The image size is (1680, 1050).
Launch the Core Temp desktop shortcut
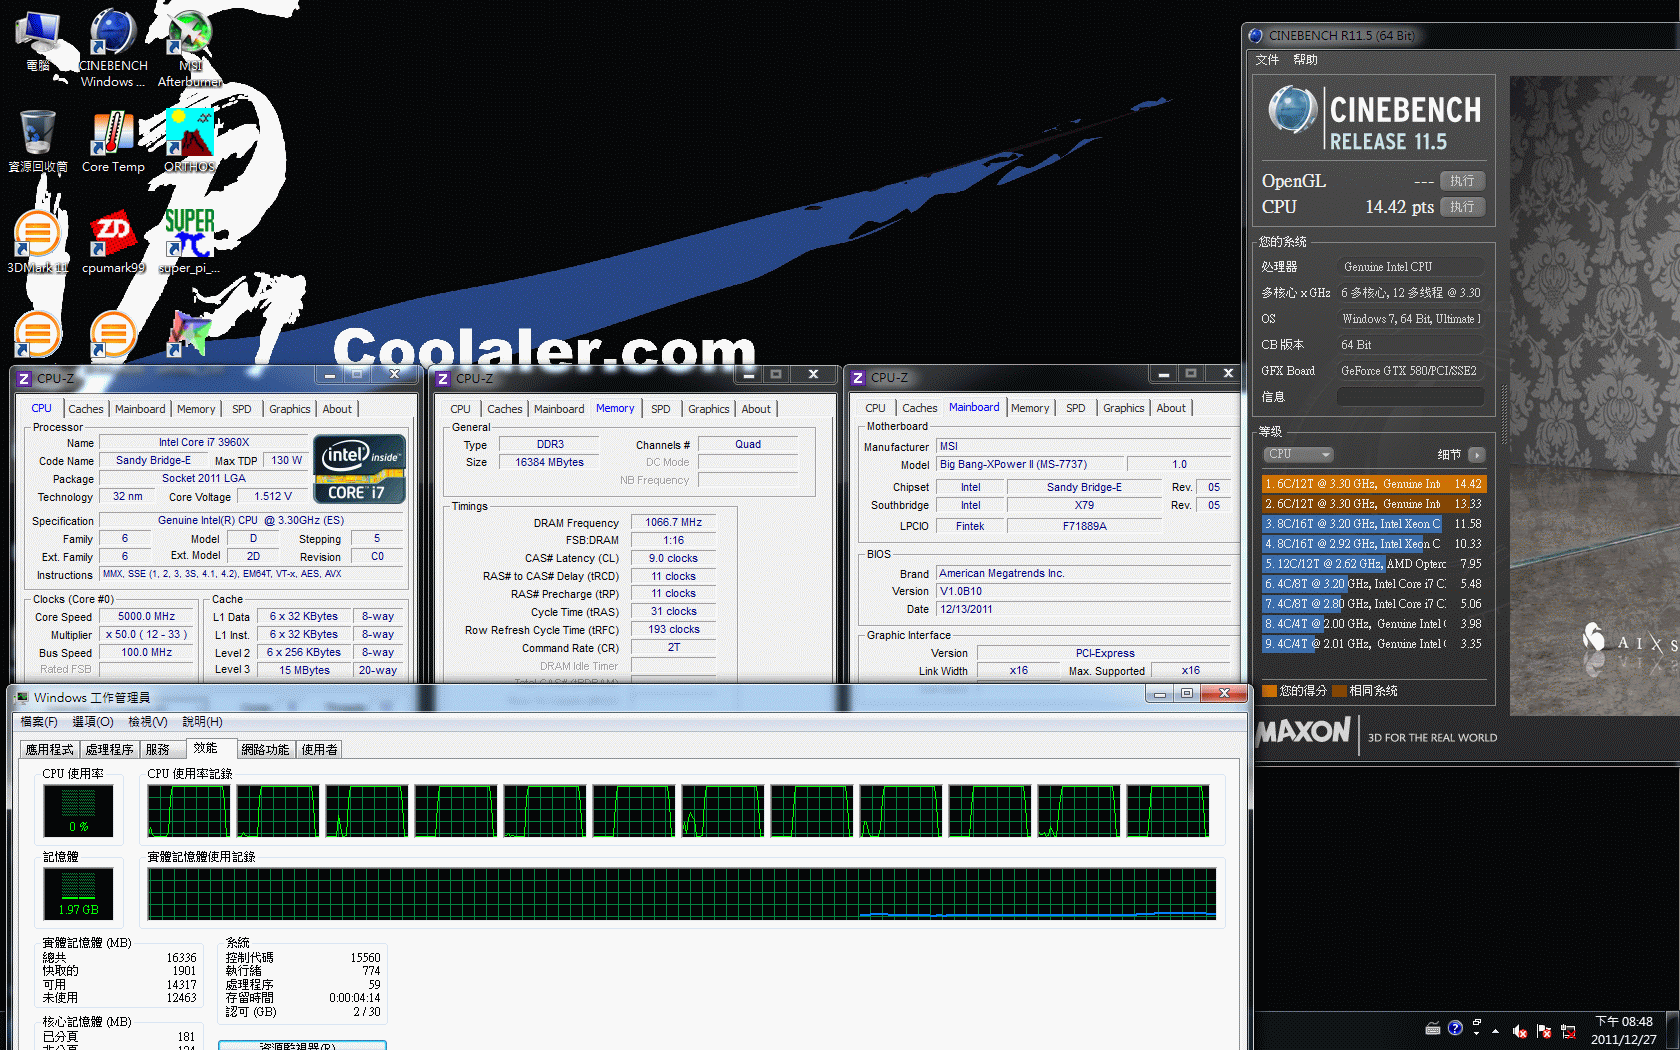(x=113, y=140)
